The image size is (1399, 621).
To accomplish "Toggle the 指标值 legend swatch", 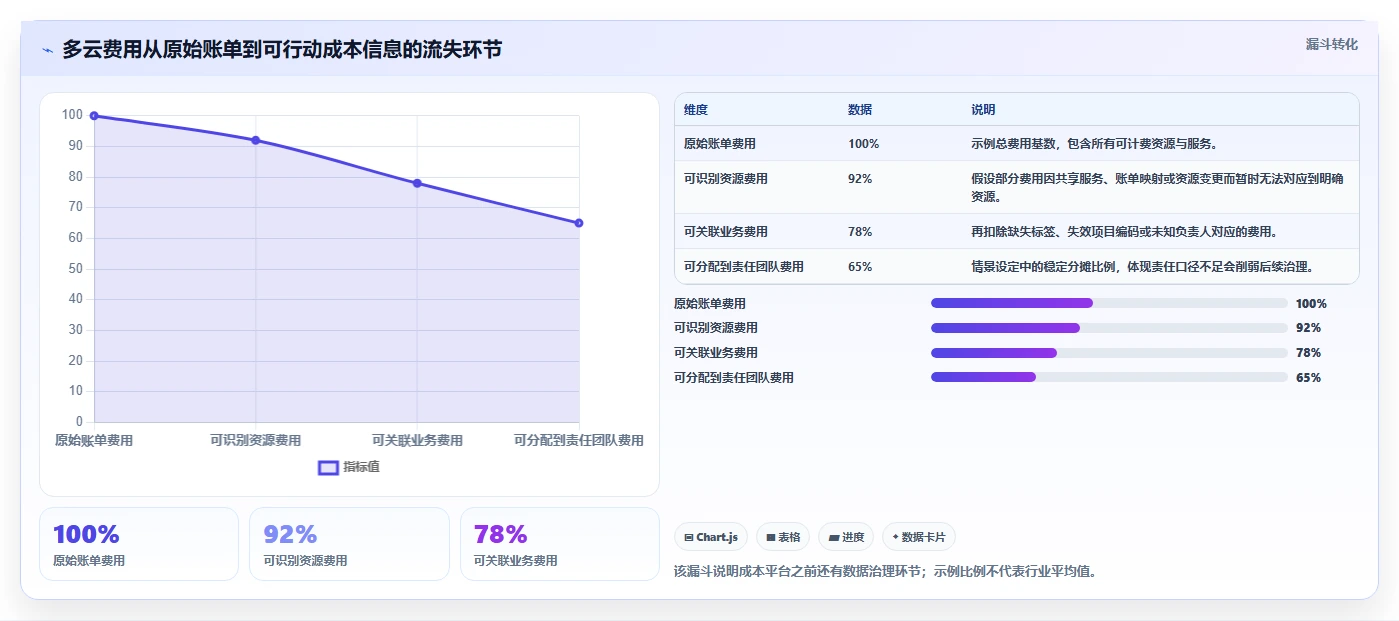I will pos(328,467).
